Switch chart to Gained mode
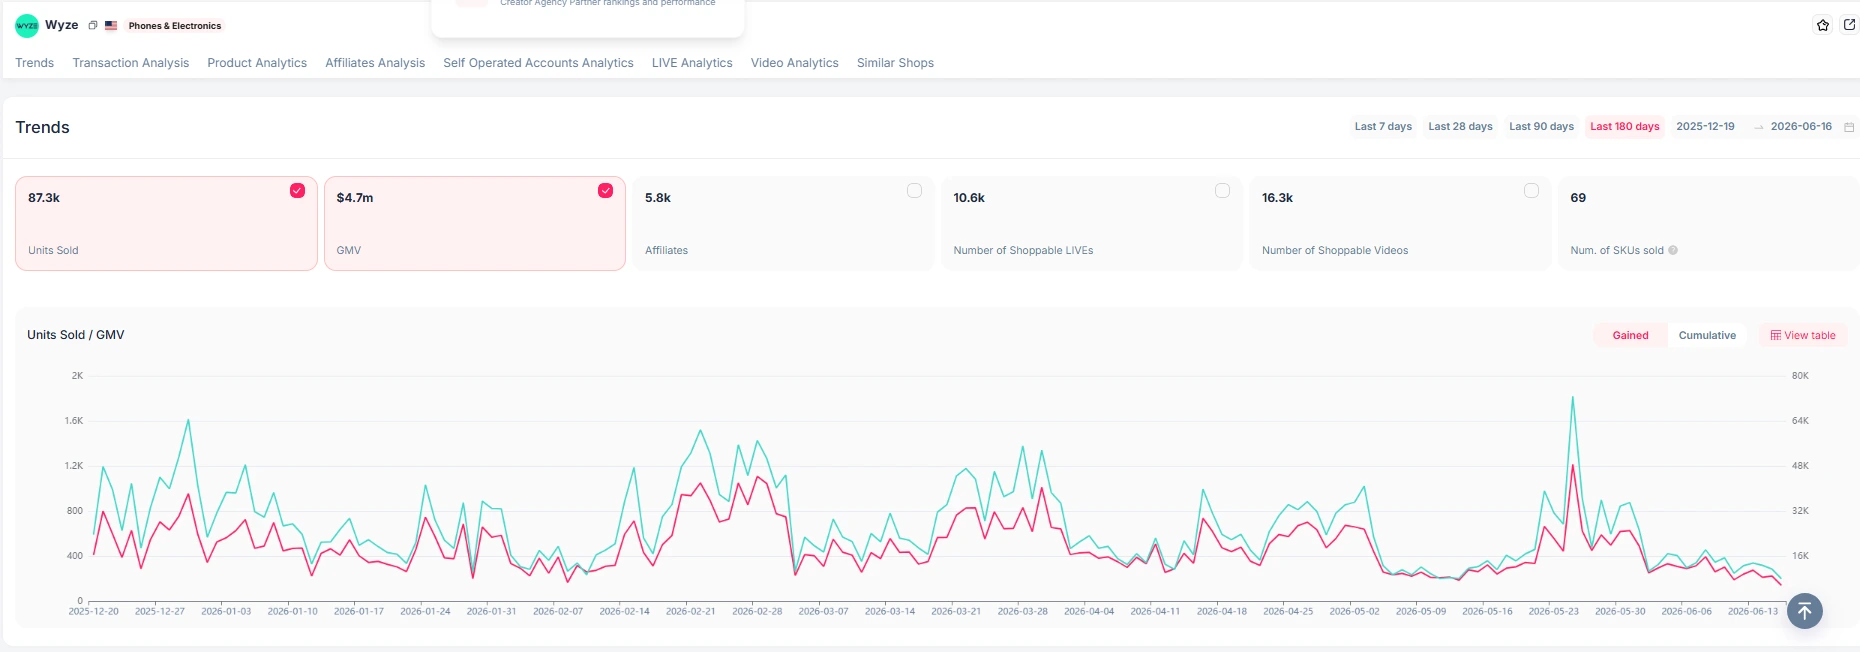The image size is (1860, 652). (1630, 336)
